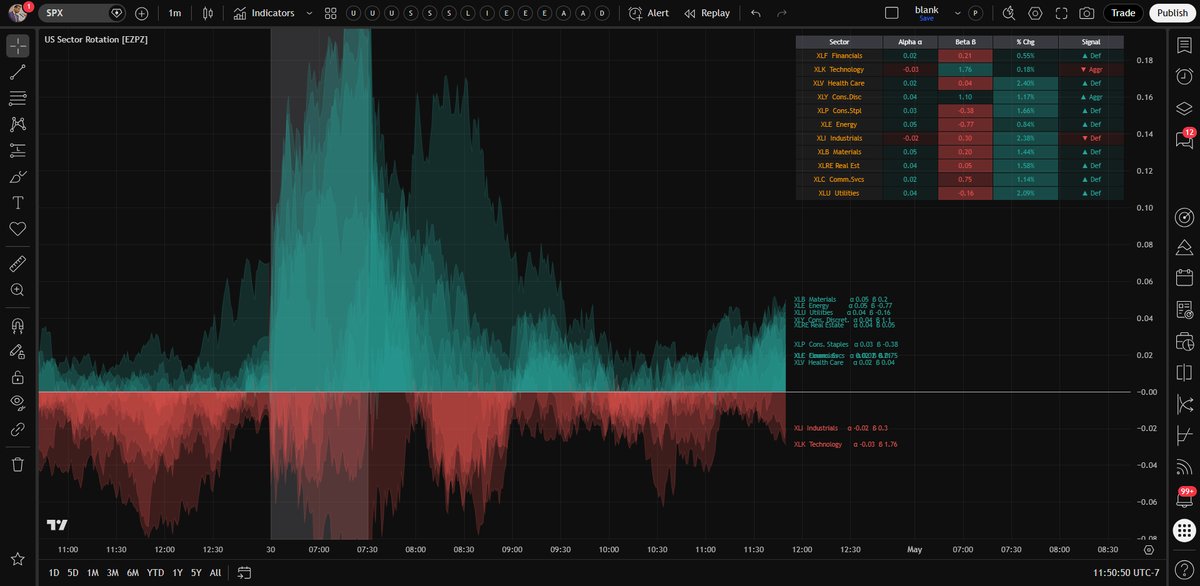Select the chart layout square icon
1200x586 pixels.
pos(893,13)
